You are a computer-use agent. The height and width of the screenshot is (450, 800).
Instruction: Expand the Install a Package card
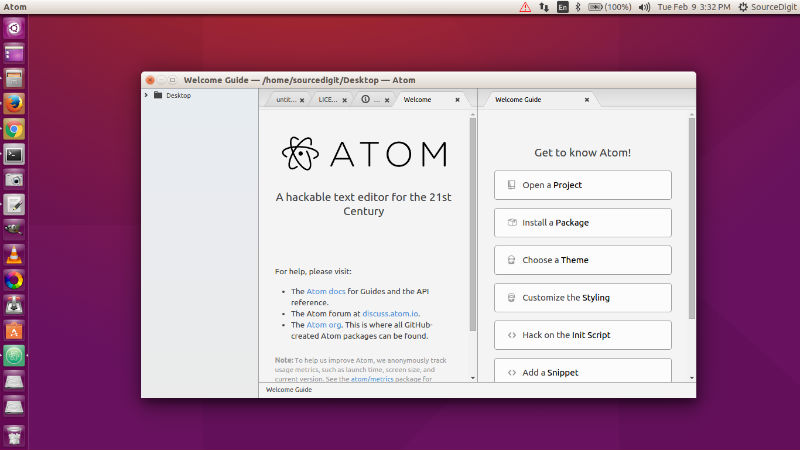(x=583, y=222)
